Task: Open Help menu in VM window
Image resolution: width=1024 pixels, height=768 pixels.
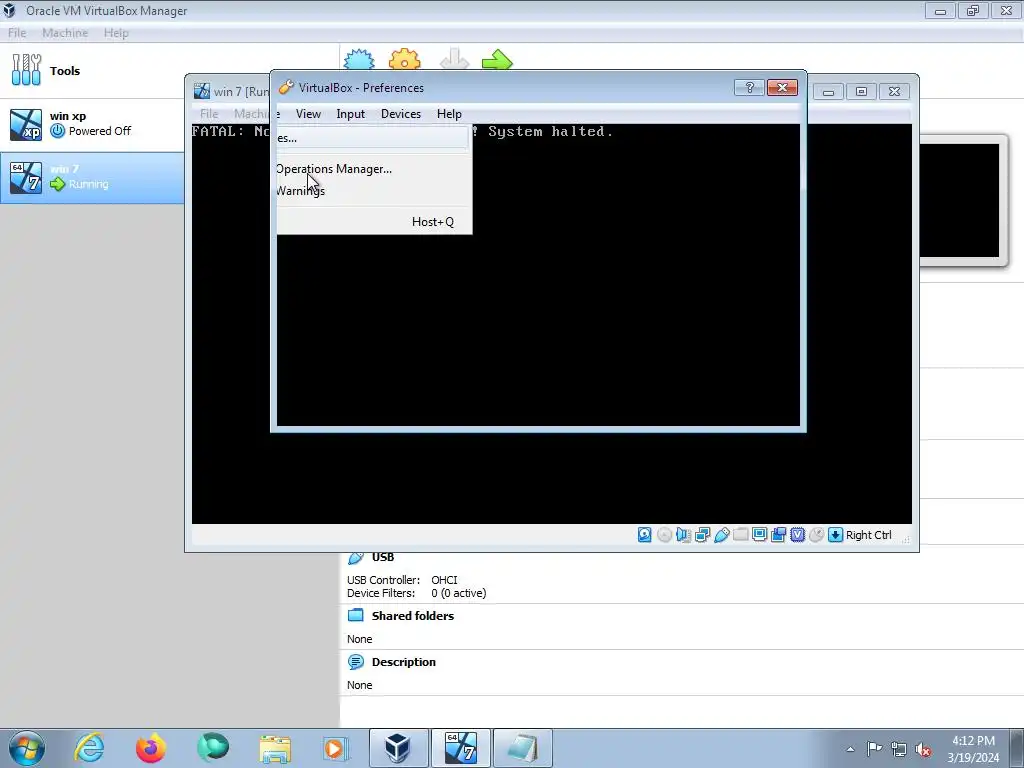Action: [449, 114]
